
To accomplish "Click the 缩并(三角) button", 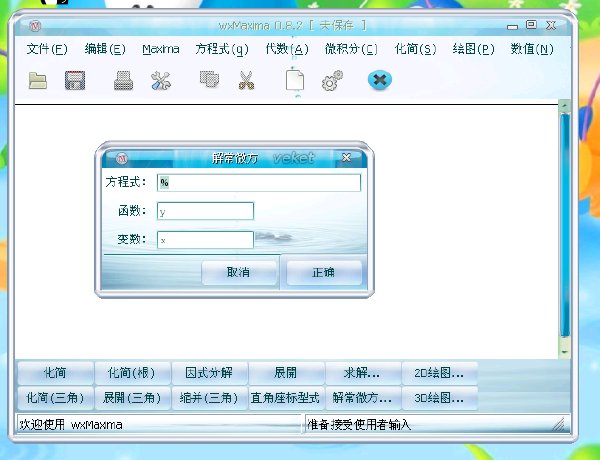I will [209, 398].
